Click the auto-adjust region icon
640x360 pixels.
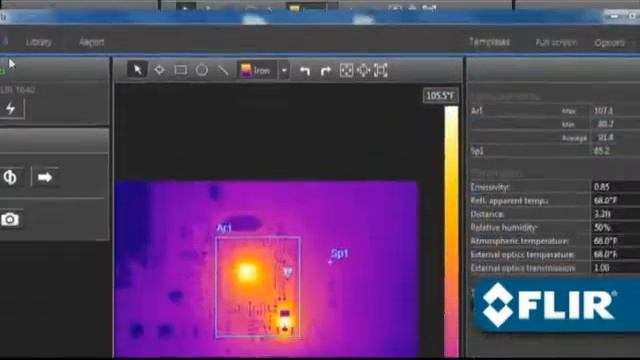click(346, 71)
